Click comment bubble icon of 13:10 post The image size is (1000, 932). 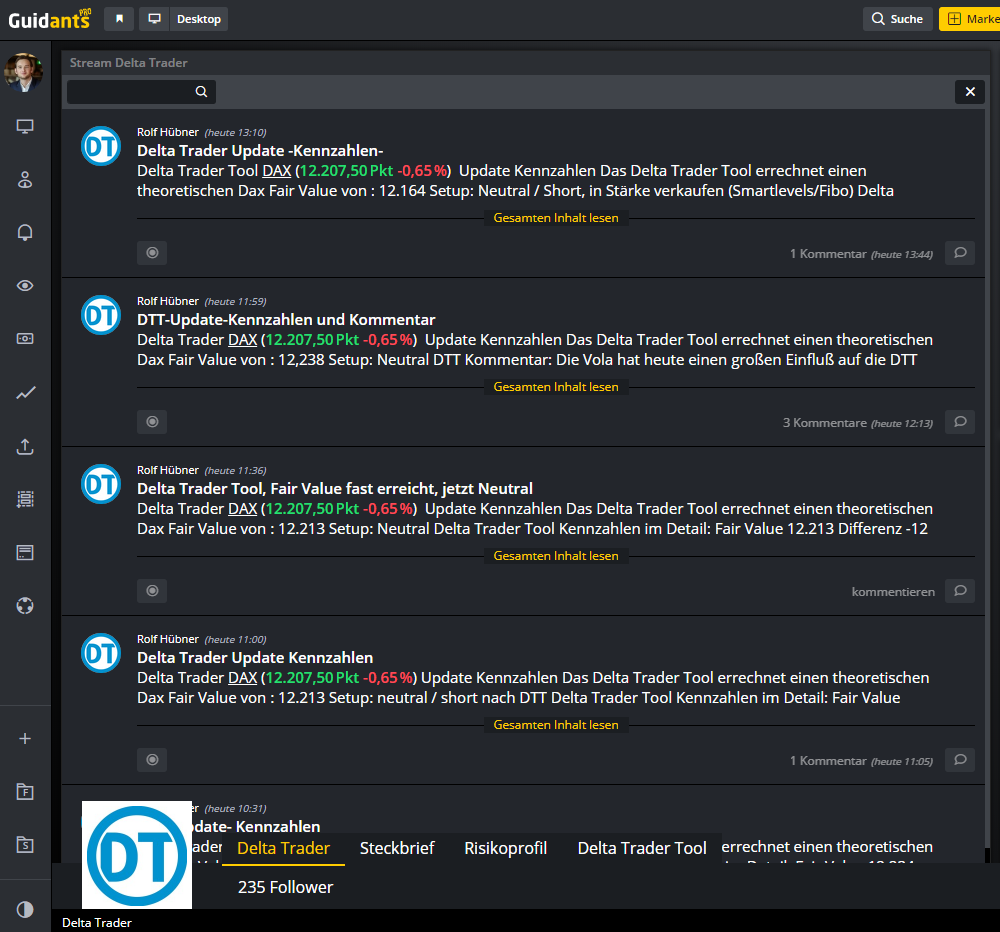[x=960, y=253]
